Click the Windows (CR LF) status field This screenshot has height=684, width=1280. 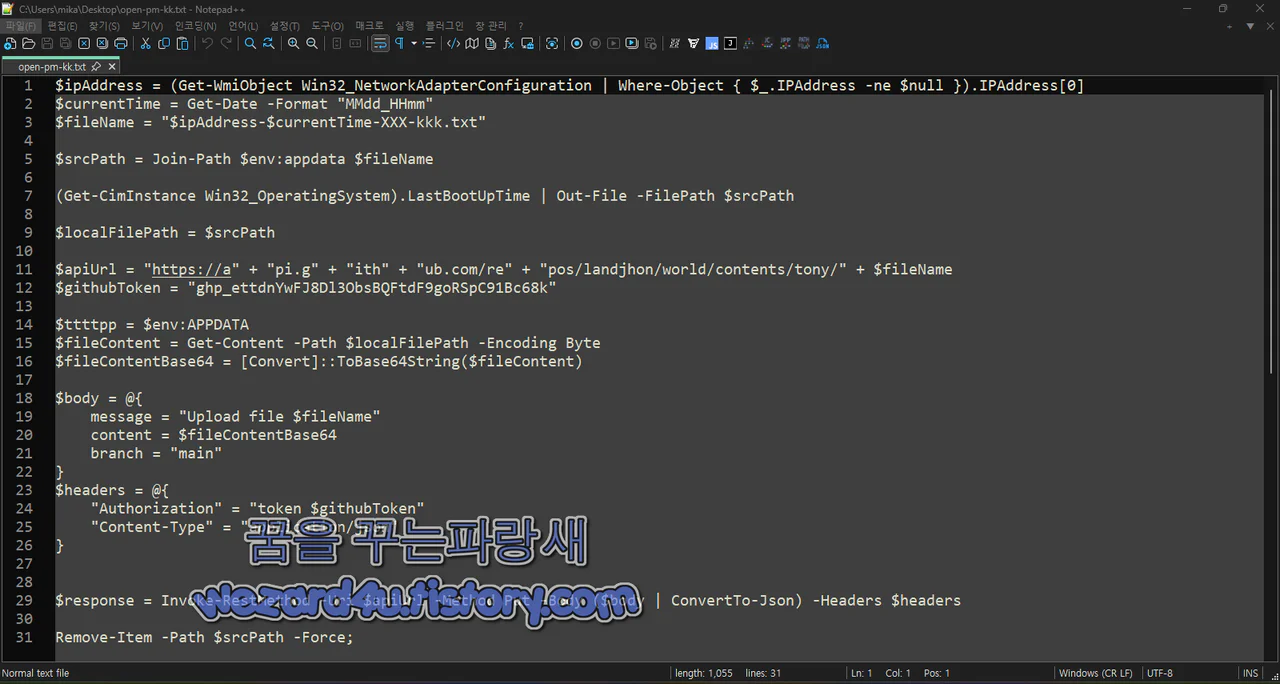(x=1095, y=673)
